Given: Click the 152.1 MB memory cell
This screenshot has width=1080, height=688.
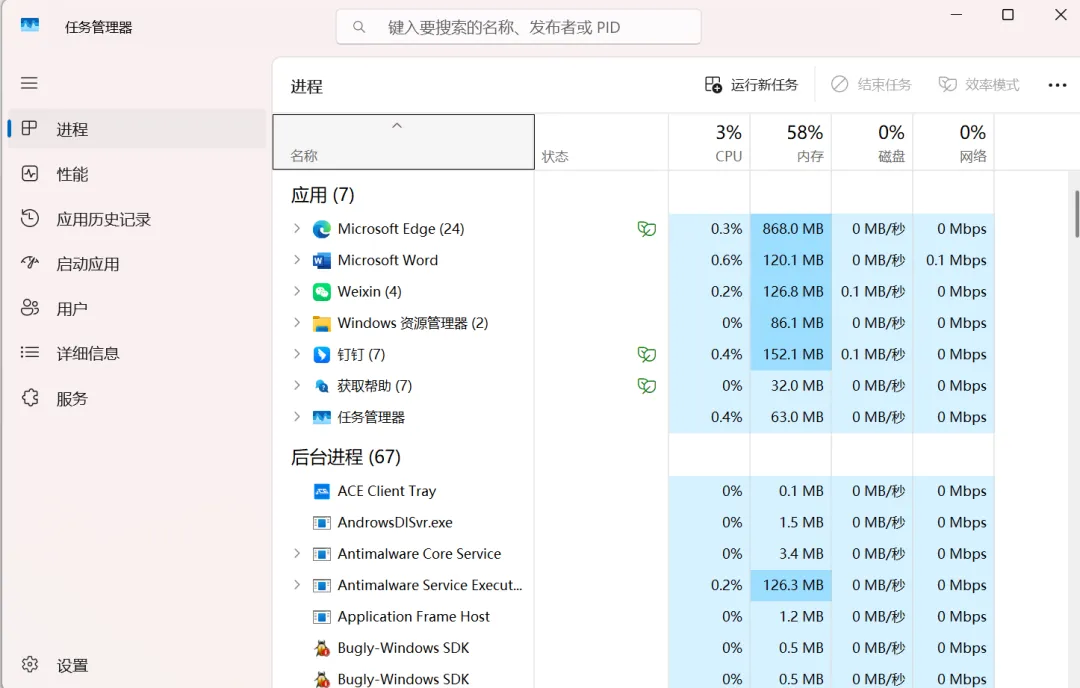Looking at the screenshot, I should [x=791, y=355].
